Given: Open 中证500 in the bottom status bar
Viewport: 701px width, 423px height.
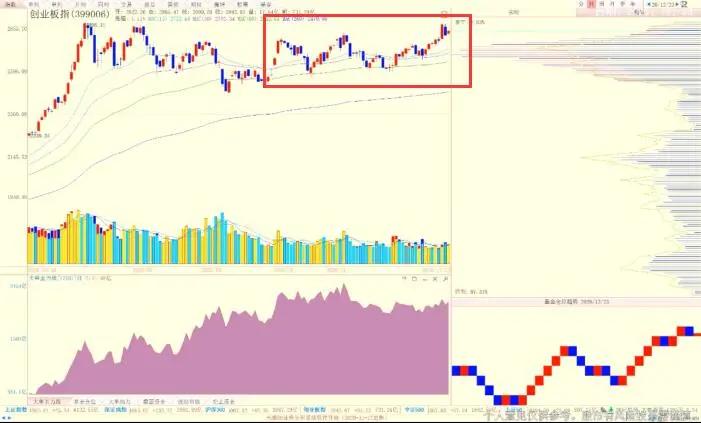Looking at the screenshot, I should point(414,410).
